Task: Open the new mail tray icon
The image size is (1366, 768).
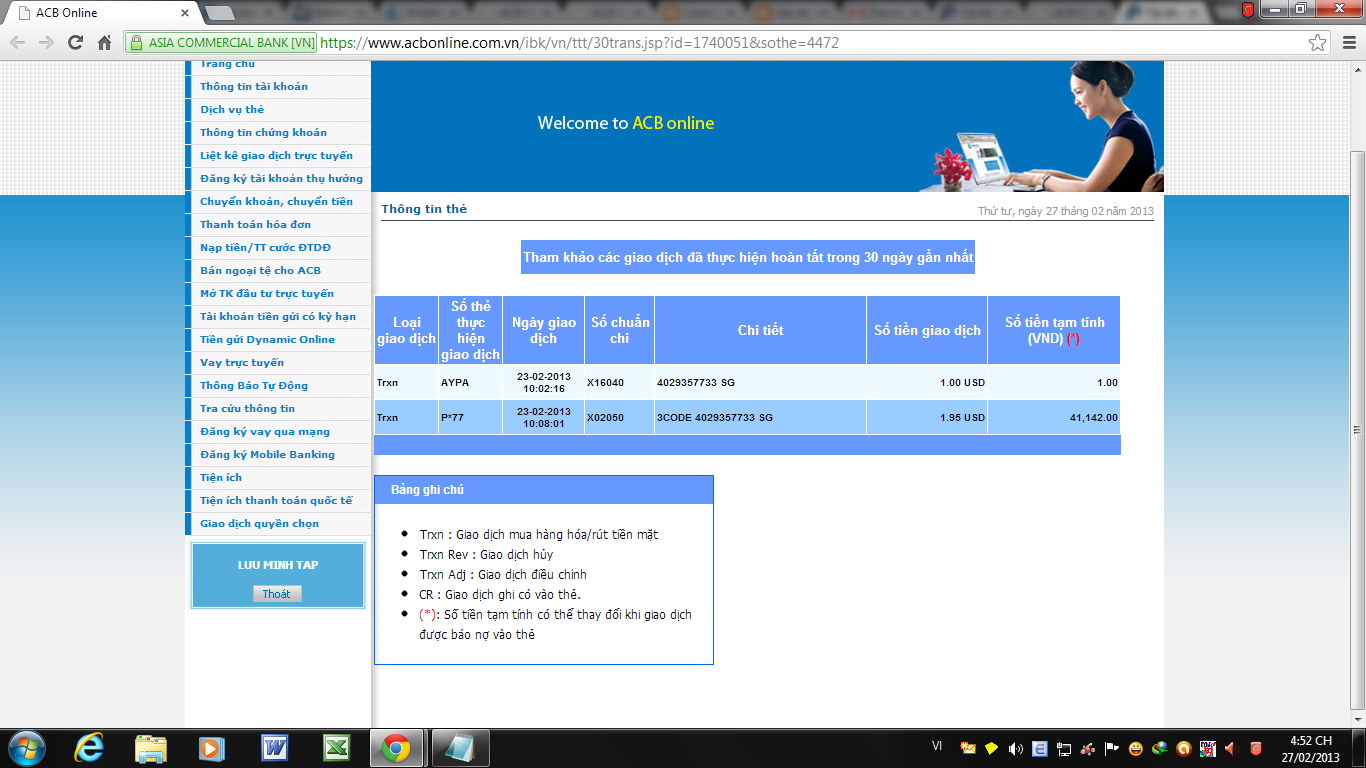Action: (x=968, y=748)
